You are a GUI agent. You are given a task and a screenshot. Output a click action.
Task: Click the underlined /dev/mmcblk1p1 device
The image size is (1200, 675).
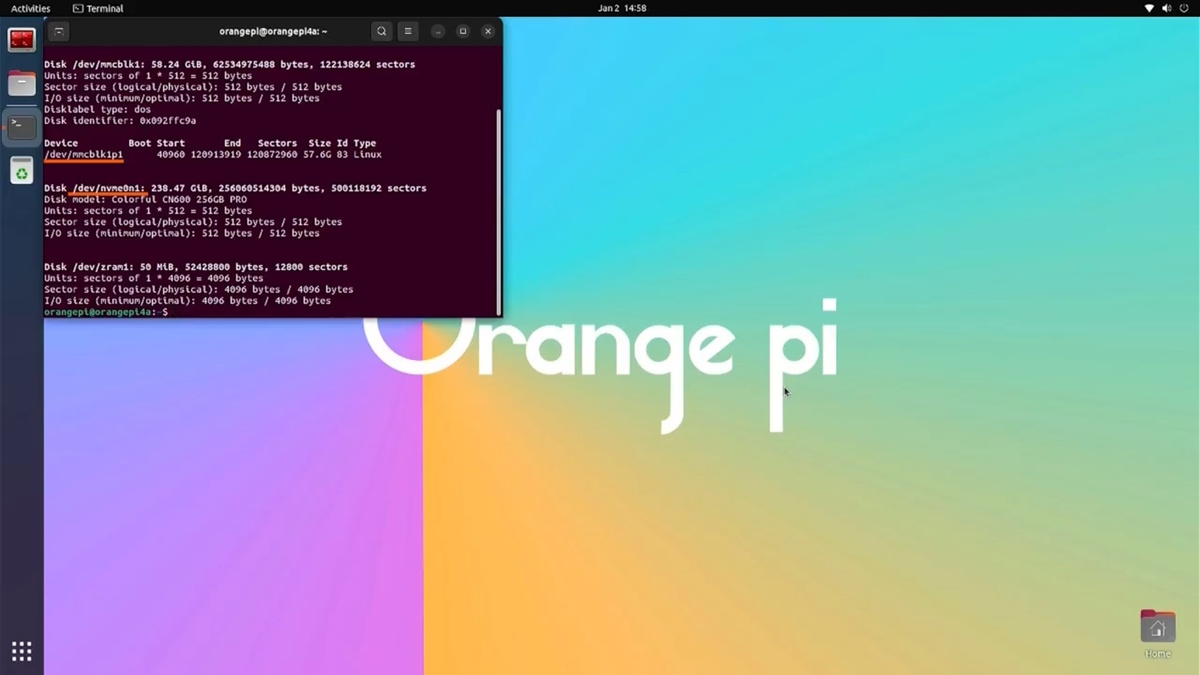click(x=84, y=154)
